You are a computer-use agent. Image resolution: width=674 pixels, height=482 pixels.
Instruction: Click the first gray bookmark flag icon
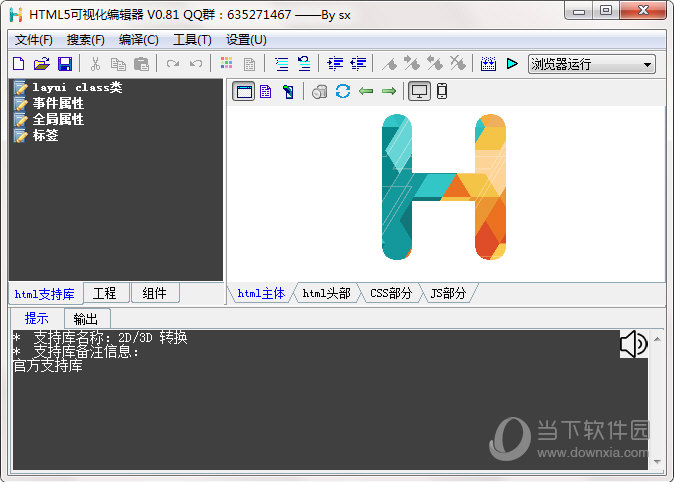390,64
